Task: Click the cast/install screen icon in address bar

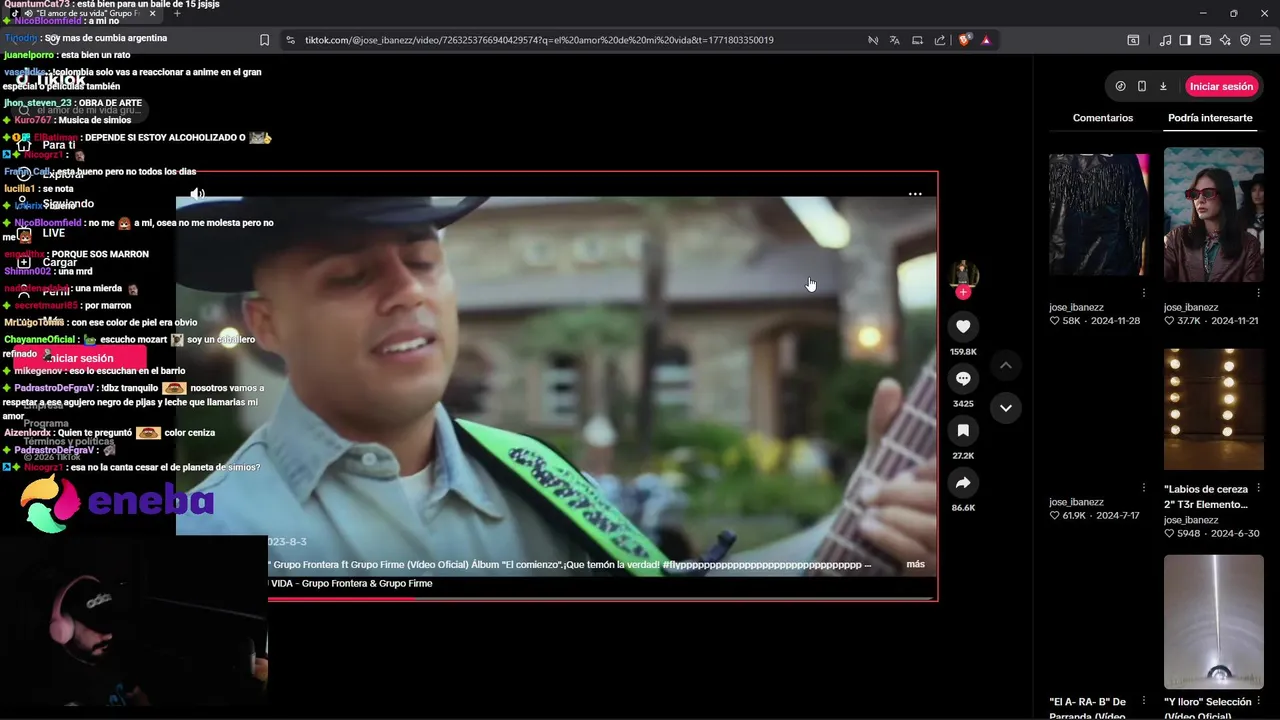Action: coord(917,40)
